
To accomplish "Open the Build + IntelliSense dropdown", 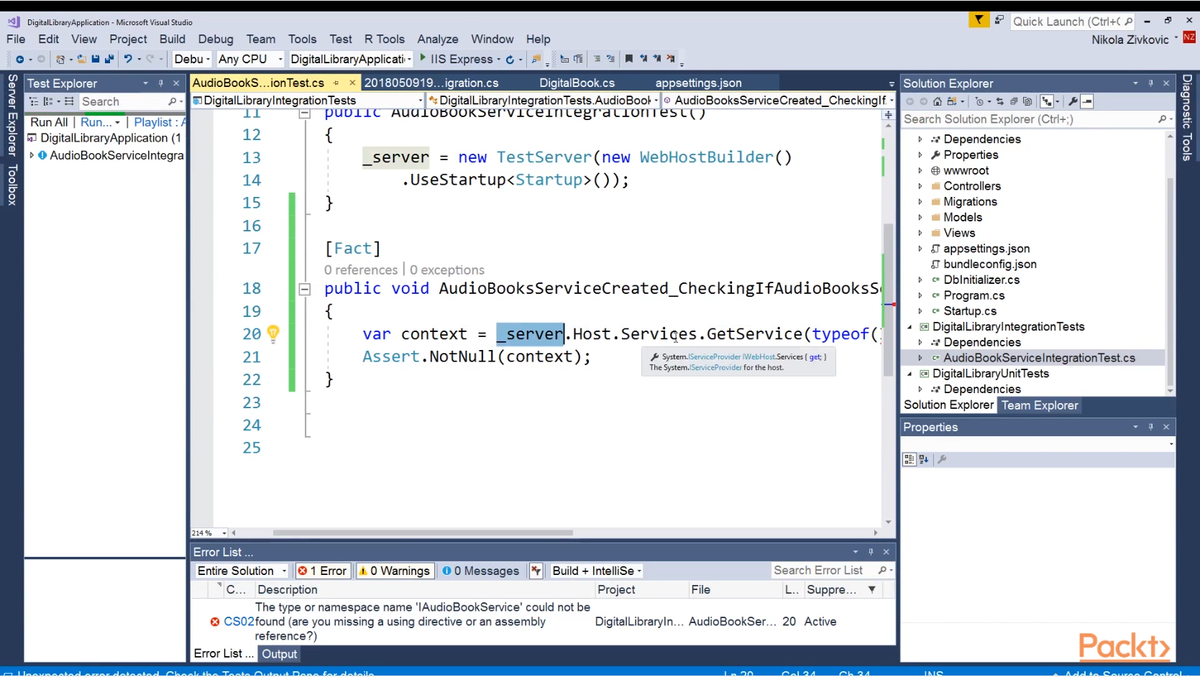I will tap(596, 571).
